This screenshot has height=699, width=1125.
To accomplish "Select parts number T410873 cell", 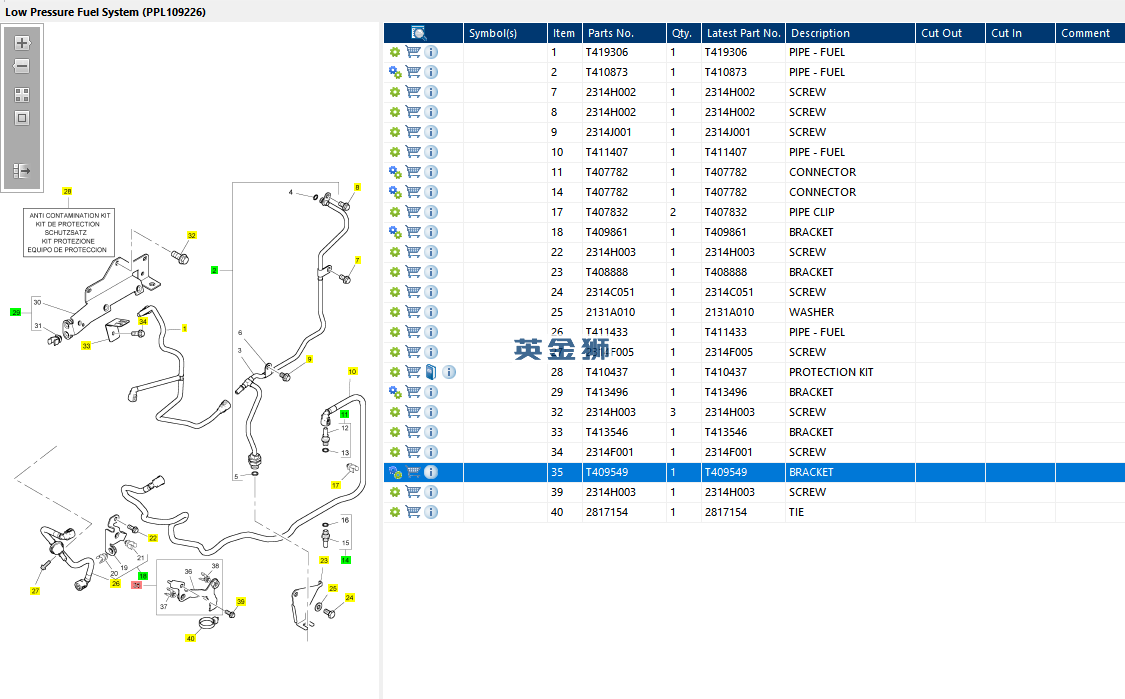I will (624, 72).
